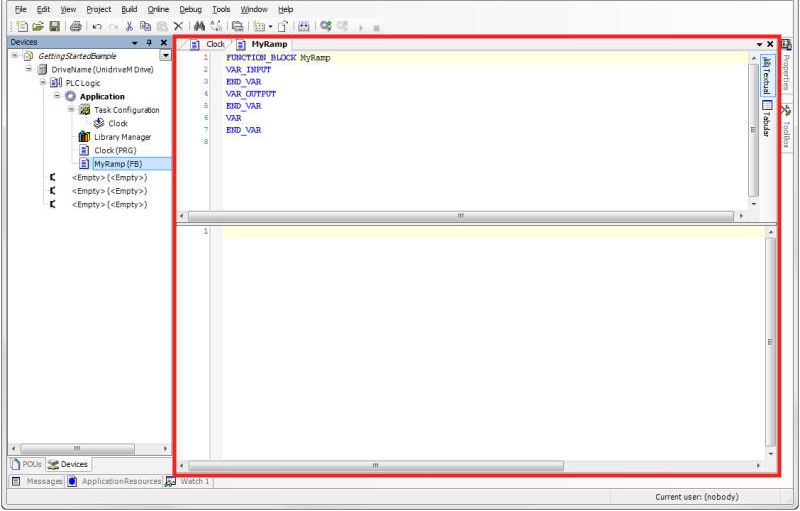Open the Messages bottom tab
Viewport: 800px width, 511px height.
(37, 481)
